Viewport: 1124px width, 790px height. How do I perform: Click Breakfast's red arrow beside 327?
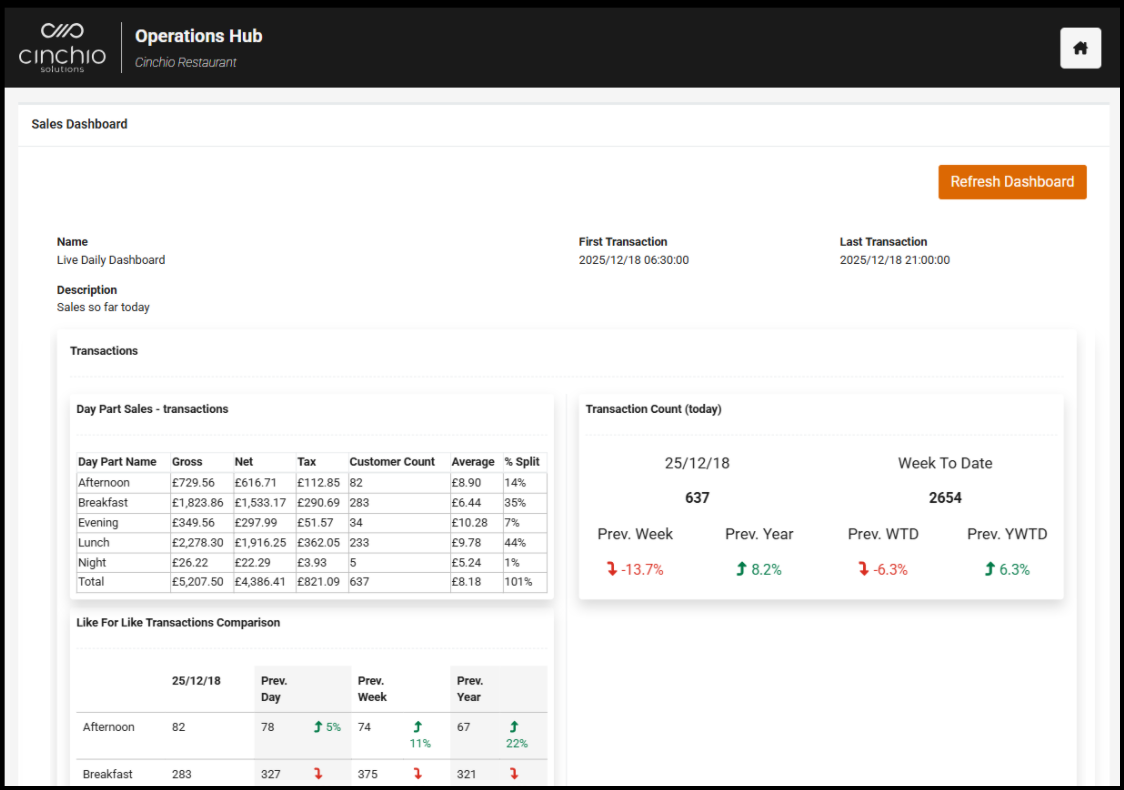[x=318, y=774]
